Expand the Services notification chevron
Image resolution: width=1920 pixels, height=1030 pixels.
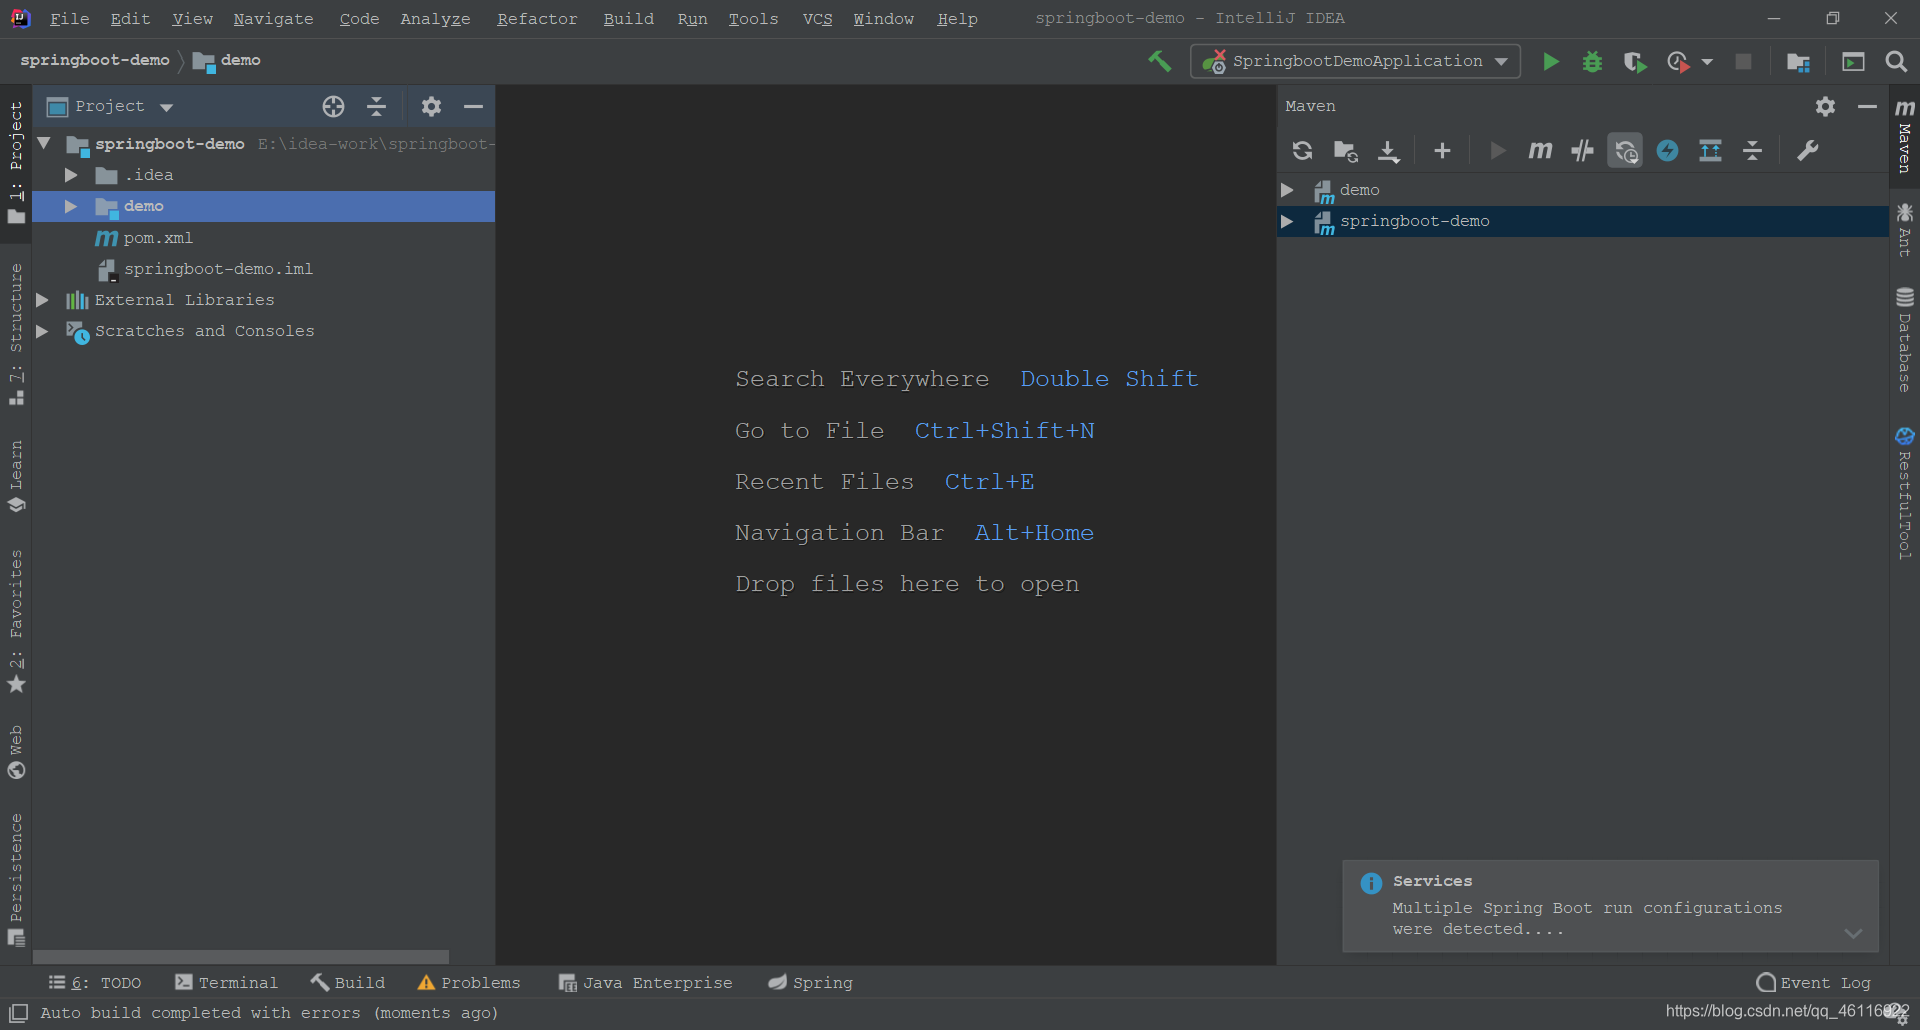coord(1853,933)
